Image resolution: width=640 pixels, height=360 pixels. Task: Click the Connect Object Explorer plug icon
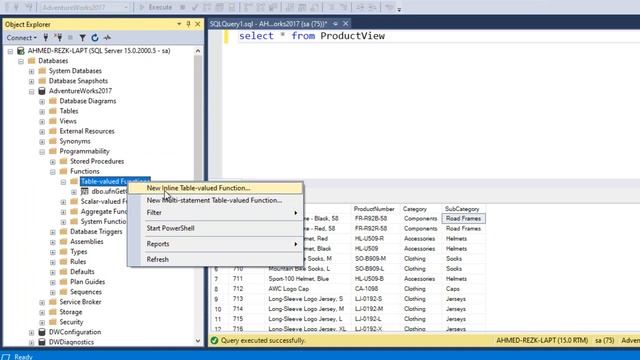coord(46,38)
